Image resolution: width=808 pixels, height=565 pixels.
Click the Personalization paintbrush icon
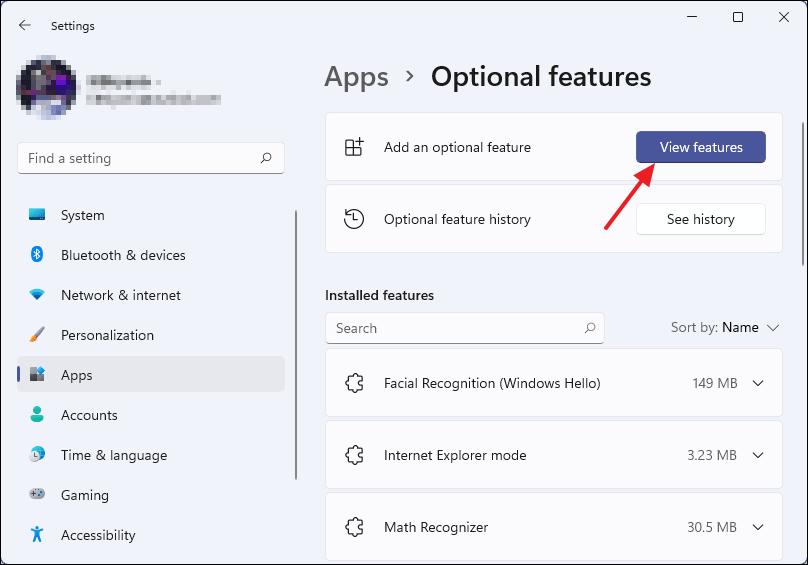point(37,335)
